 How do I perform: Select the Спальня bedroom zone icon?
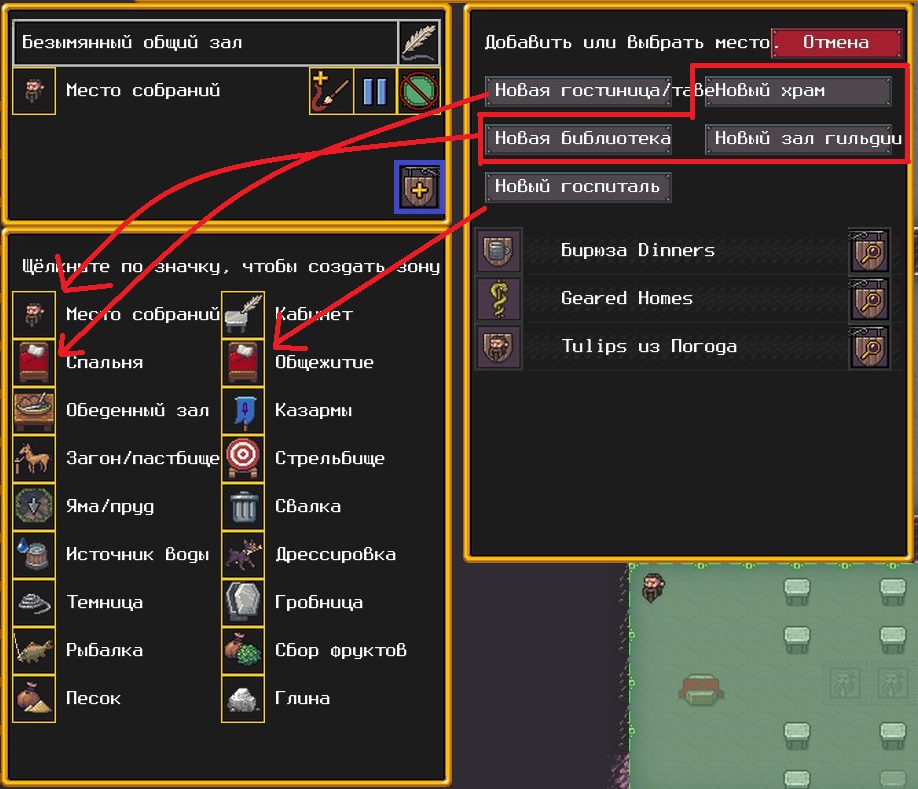pos(34,362)
